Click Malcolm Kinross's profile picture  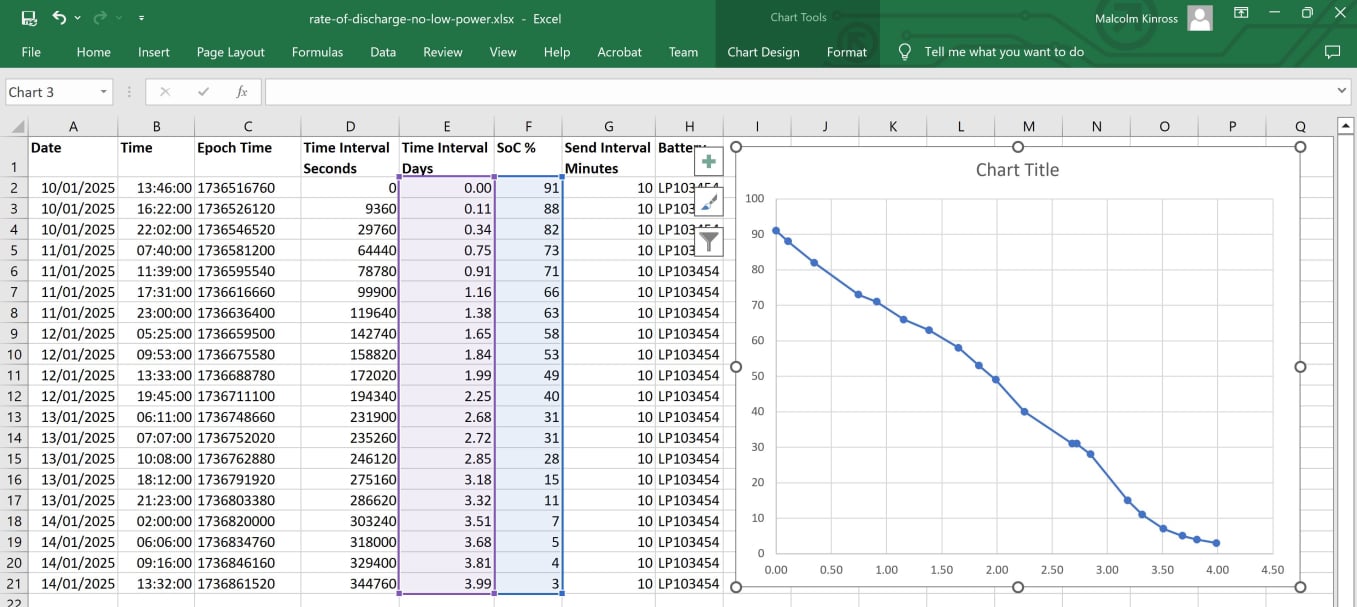click(x=1199, y=18)
